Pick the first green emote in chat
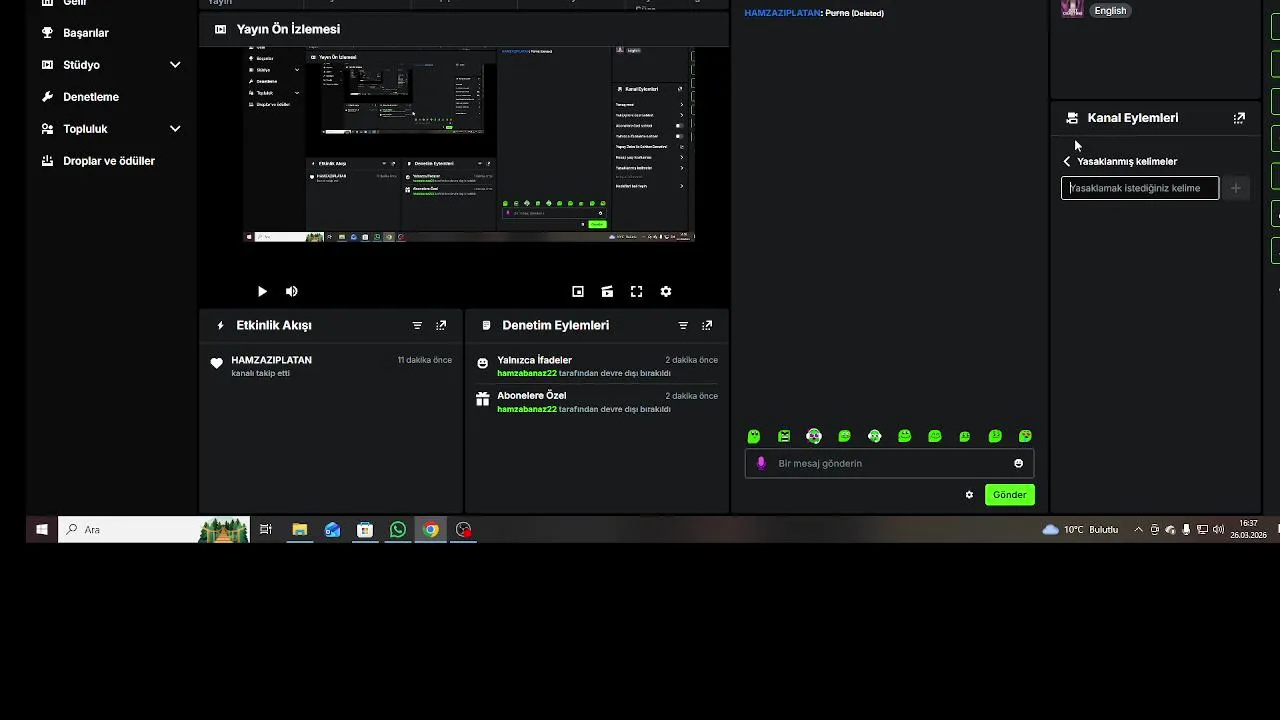The image size is (1280, 720). pyautogui.click(x=754, y=436)
